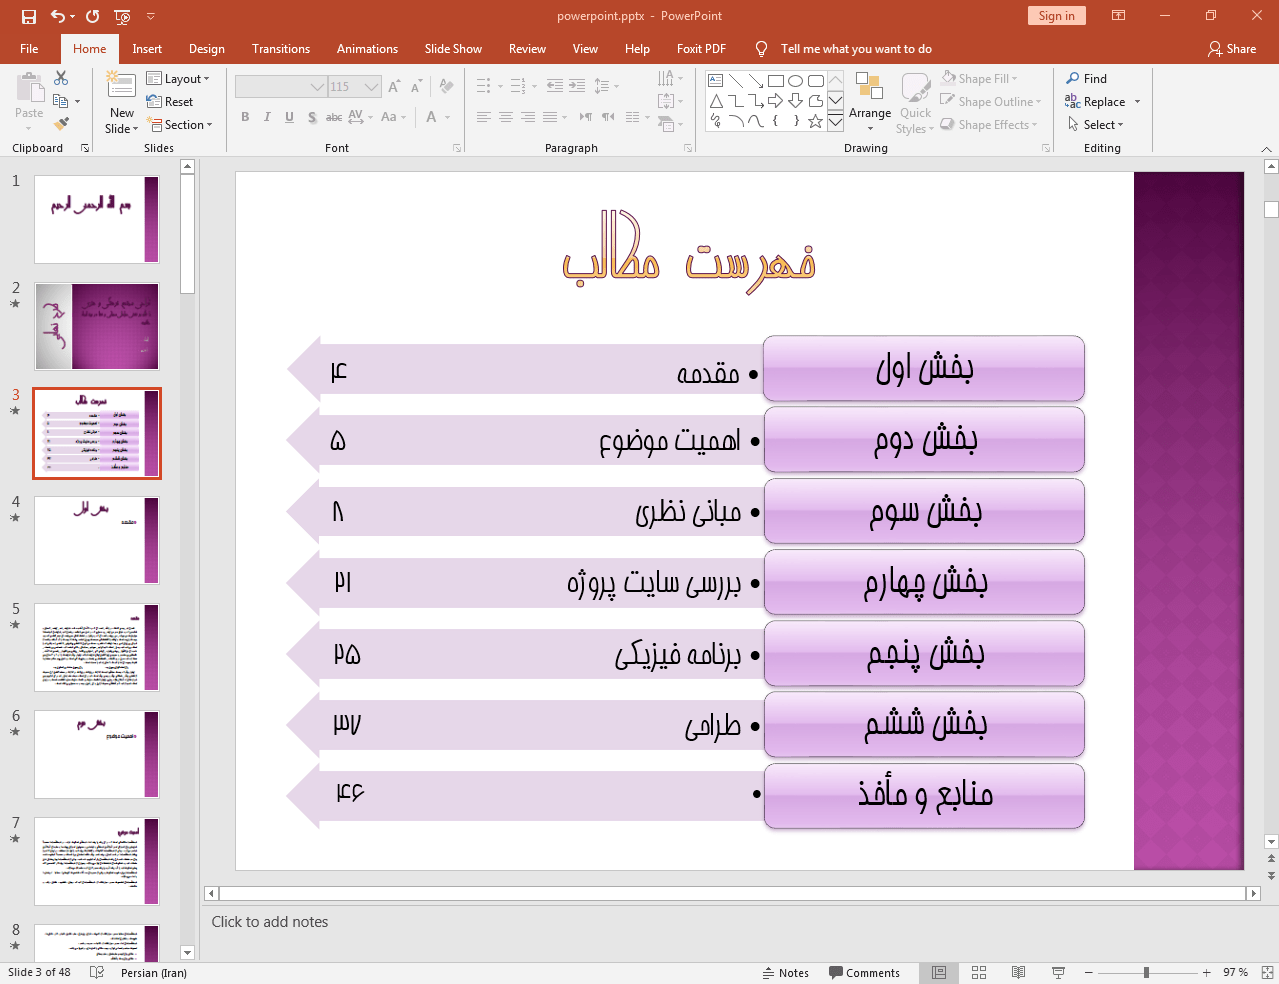The image size is (1279, 984).
Task: Click the Share button
Action: click(1232, 48)
